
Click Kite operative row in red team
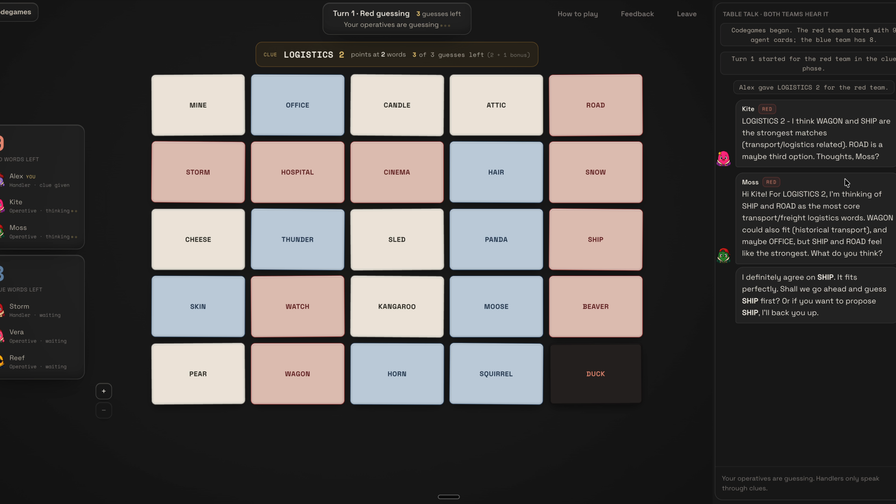tap(42, 206)
